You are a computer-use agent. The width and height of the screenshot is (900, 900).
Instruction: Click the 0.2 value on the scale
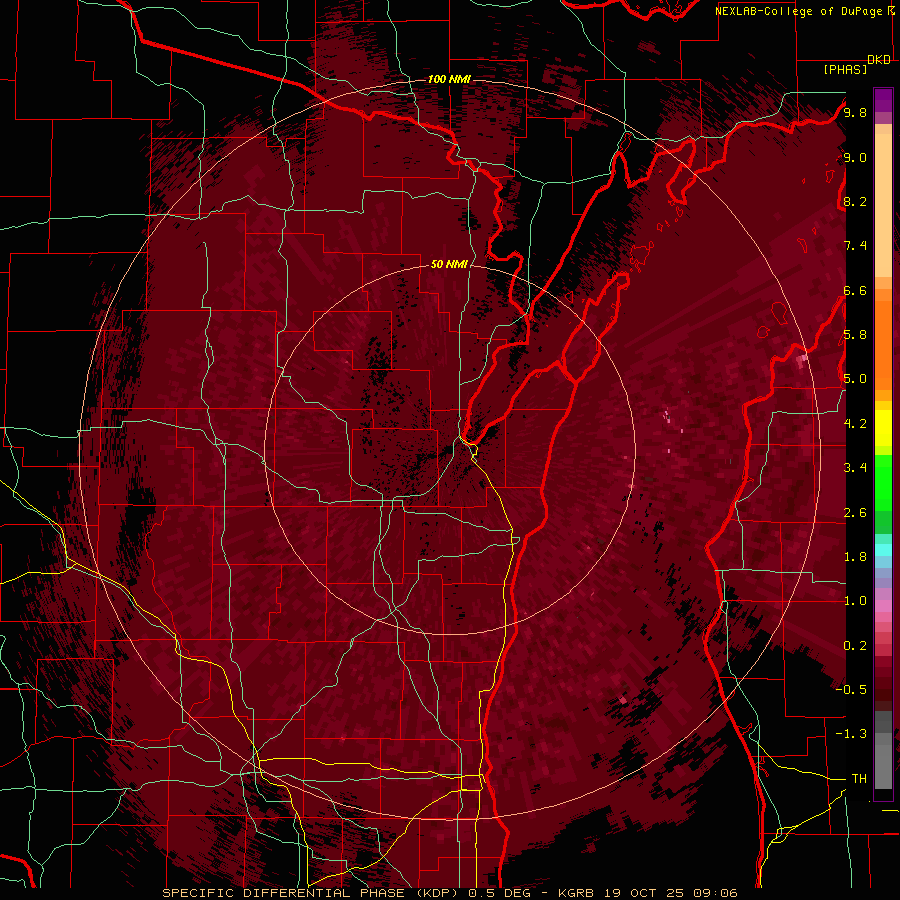(x=855, y=646)
